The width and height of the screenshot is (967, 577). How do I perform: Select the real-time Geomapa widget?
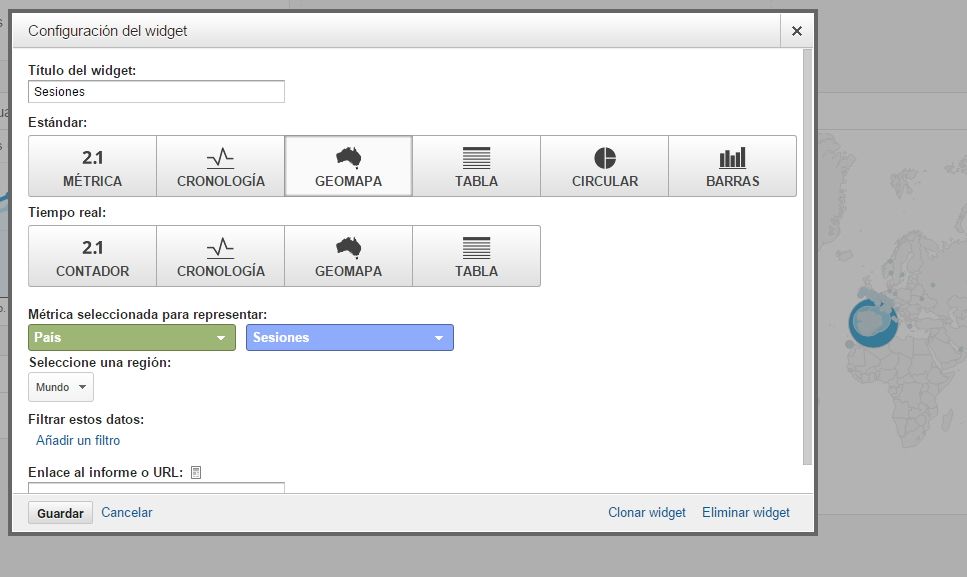click(348, 256)
